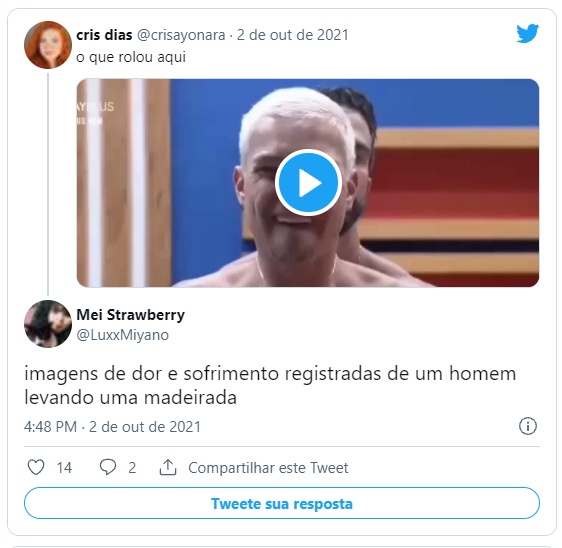Play the embedded video
The image size is (562, 548).
point(308,182)
